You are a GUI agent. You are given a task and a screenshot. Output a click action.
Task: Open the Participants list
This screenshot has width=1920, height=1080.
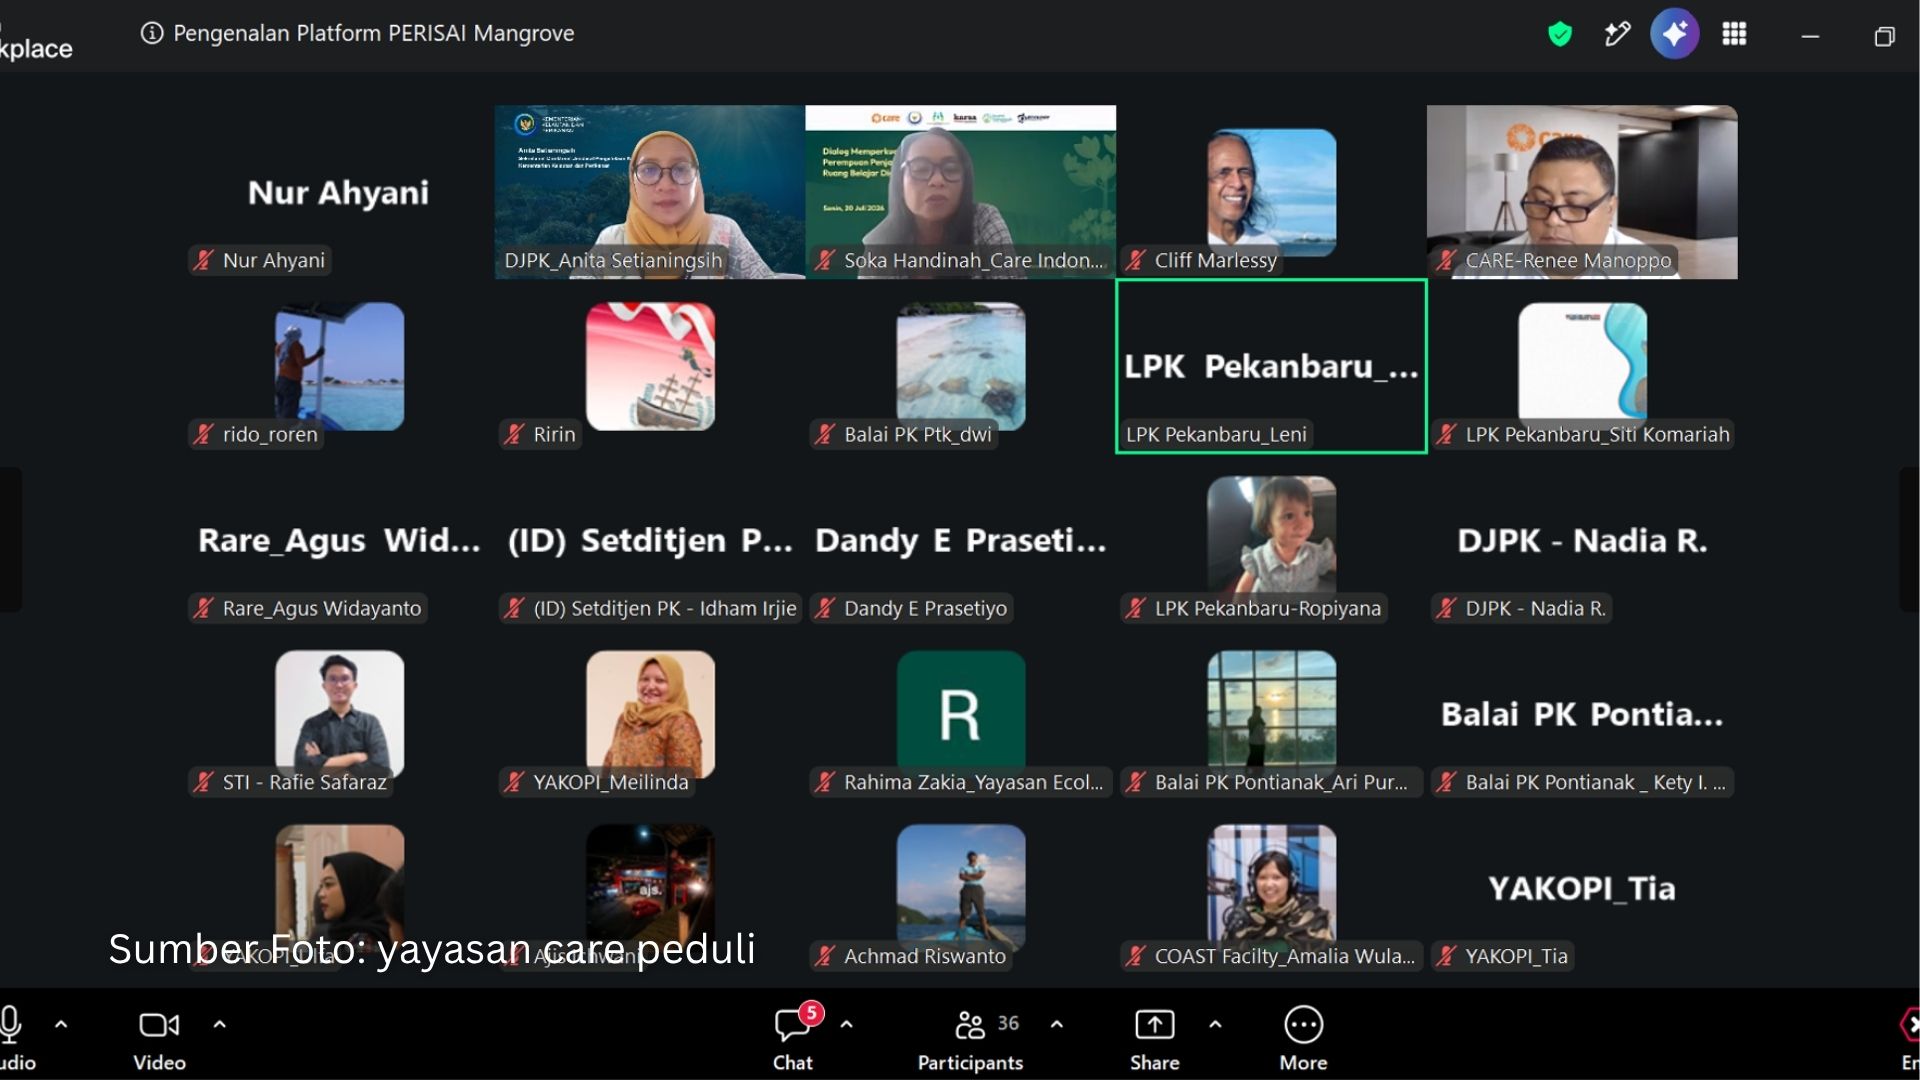click(x=970, y=1039)
